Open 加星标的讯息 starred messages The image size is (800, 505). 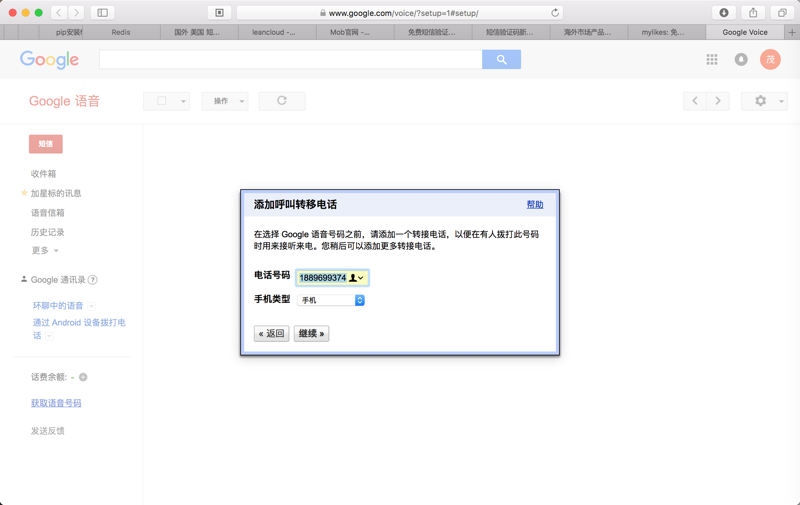56,193
